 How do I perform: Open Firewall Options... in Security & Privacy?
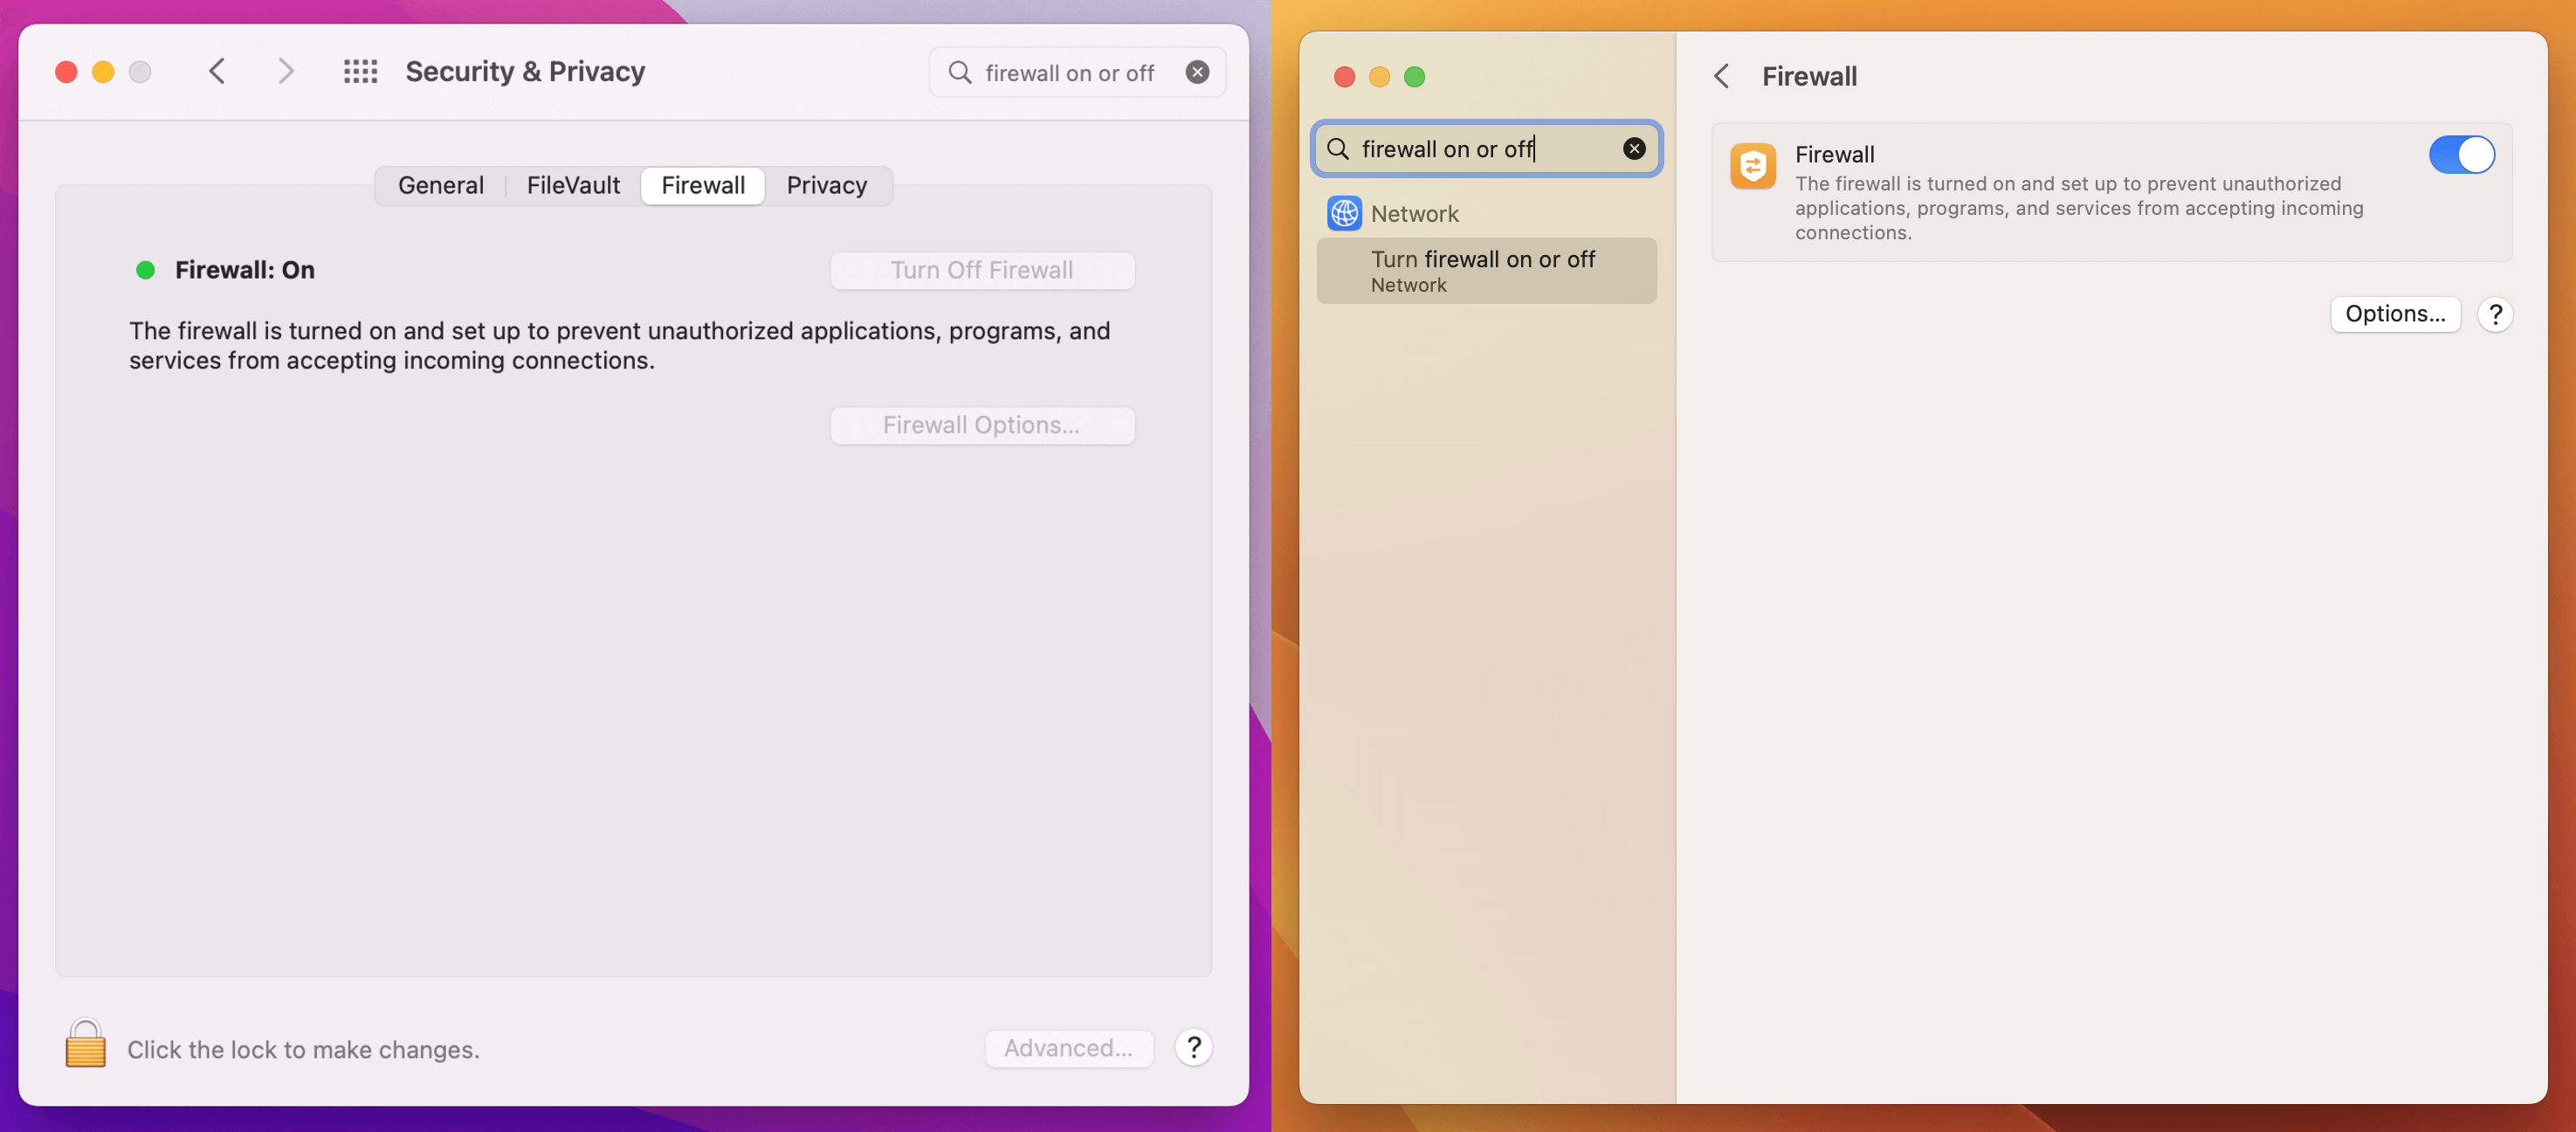981,425
